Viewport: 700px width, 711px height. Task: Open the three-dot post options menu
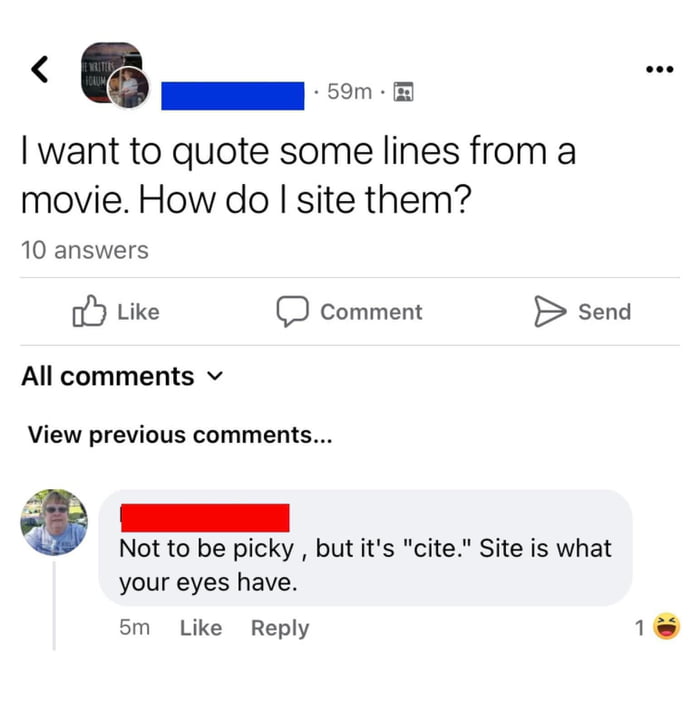click(x=657, y=71)
